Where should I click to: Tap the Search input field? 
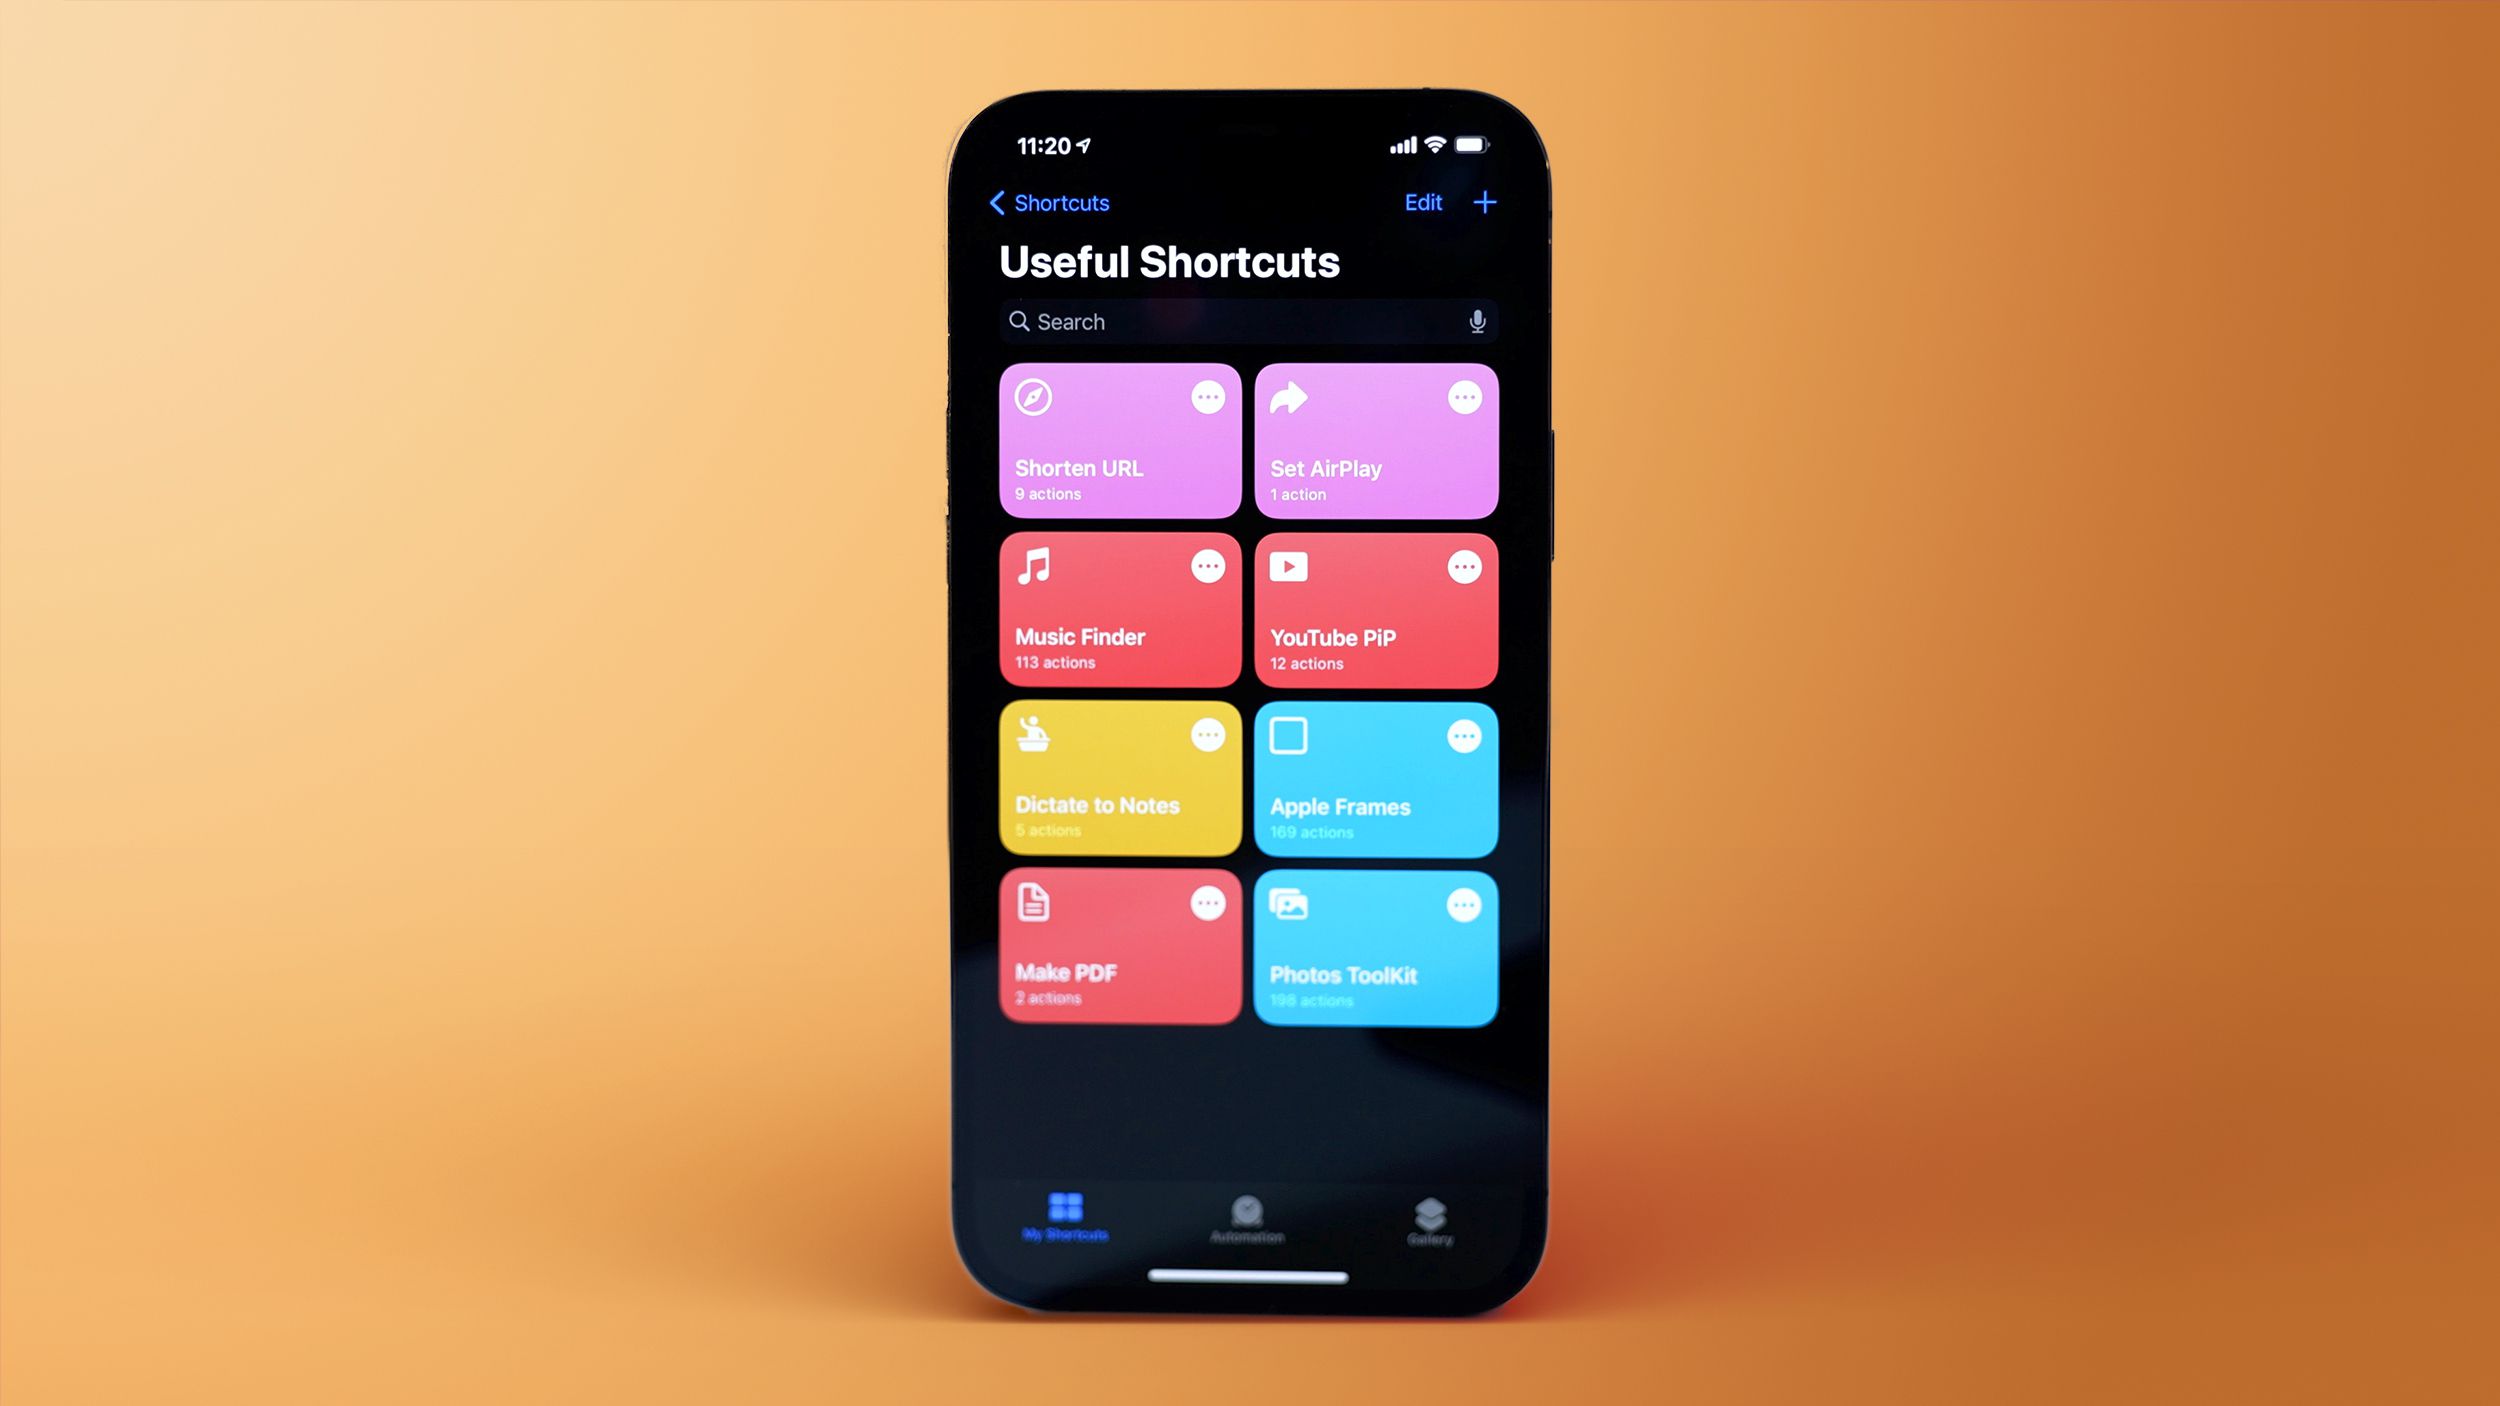[1248, 321]
